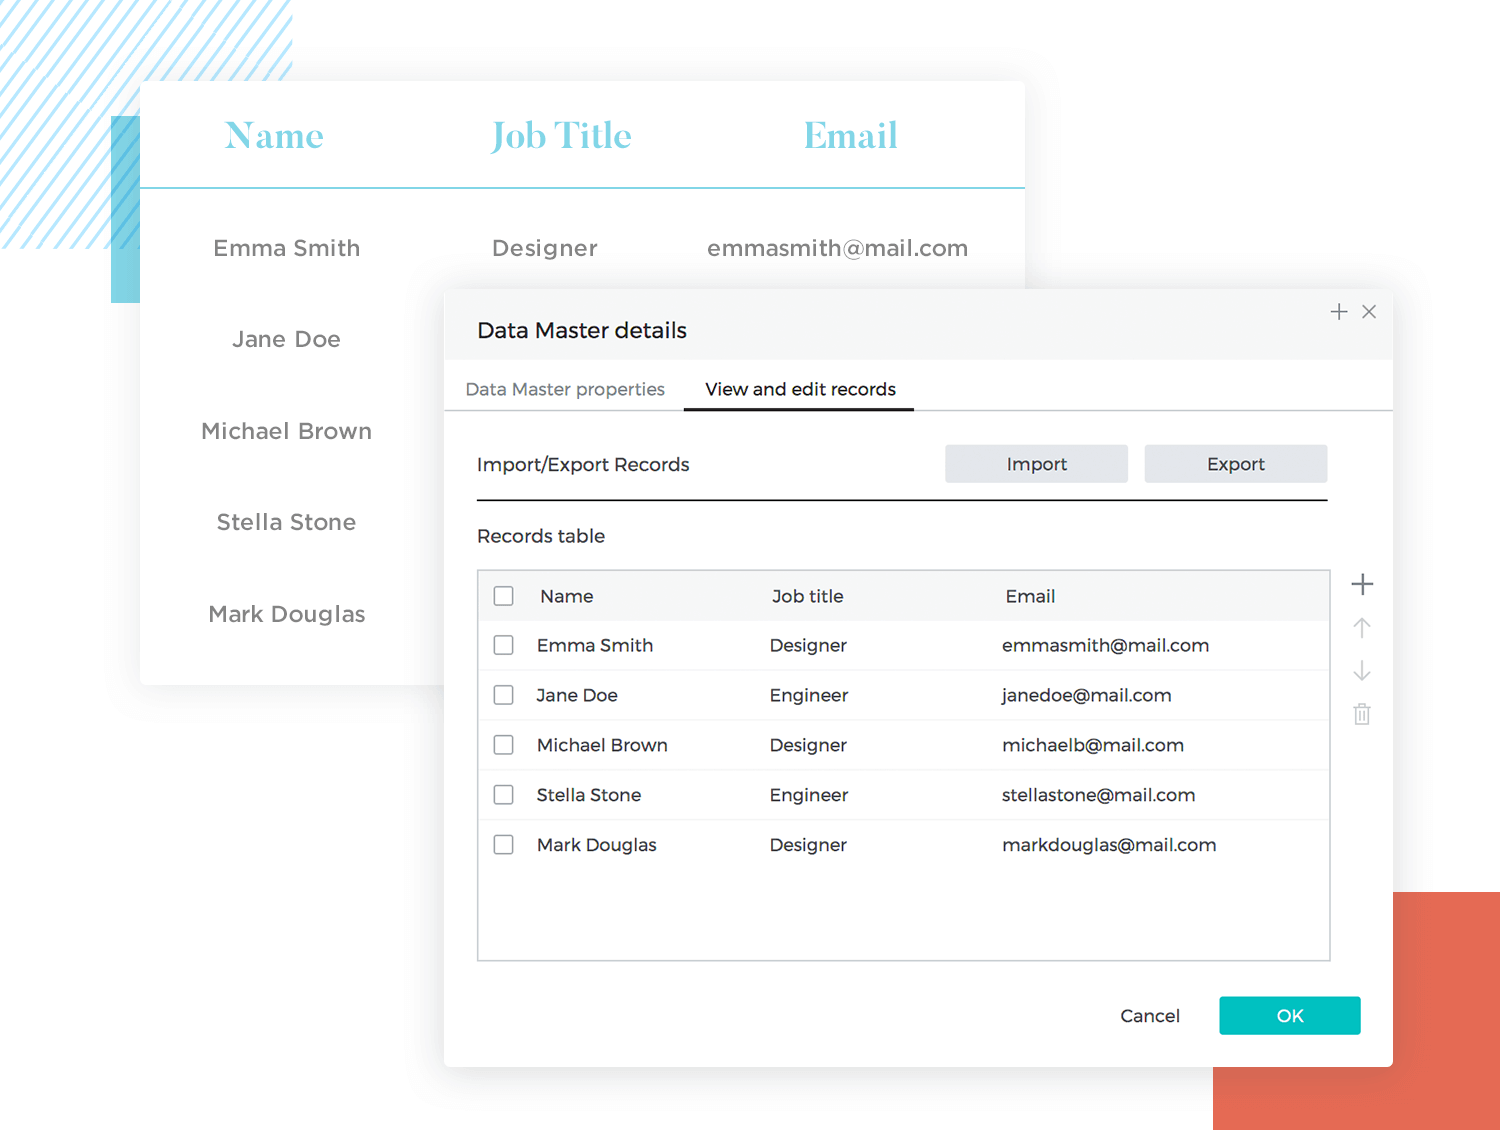This screenshot has width=1500, height=1130.
Task: Check the Emma Smith record checkbox
Action: (x=504, y=645)
